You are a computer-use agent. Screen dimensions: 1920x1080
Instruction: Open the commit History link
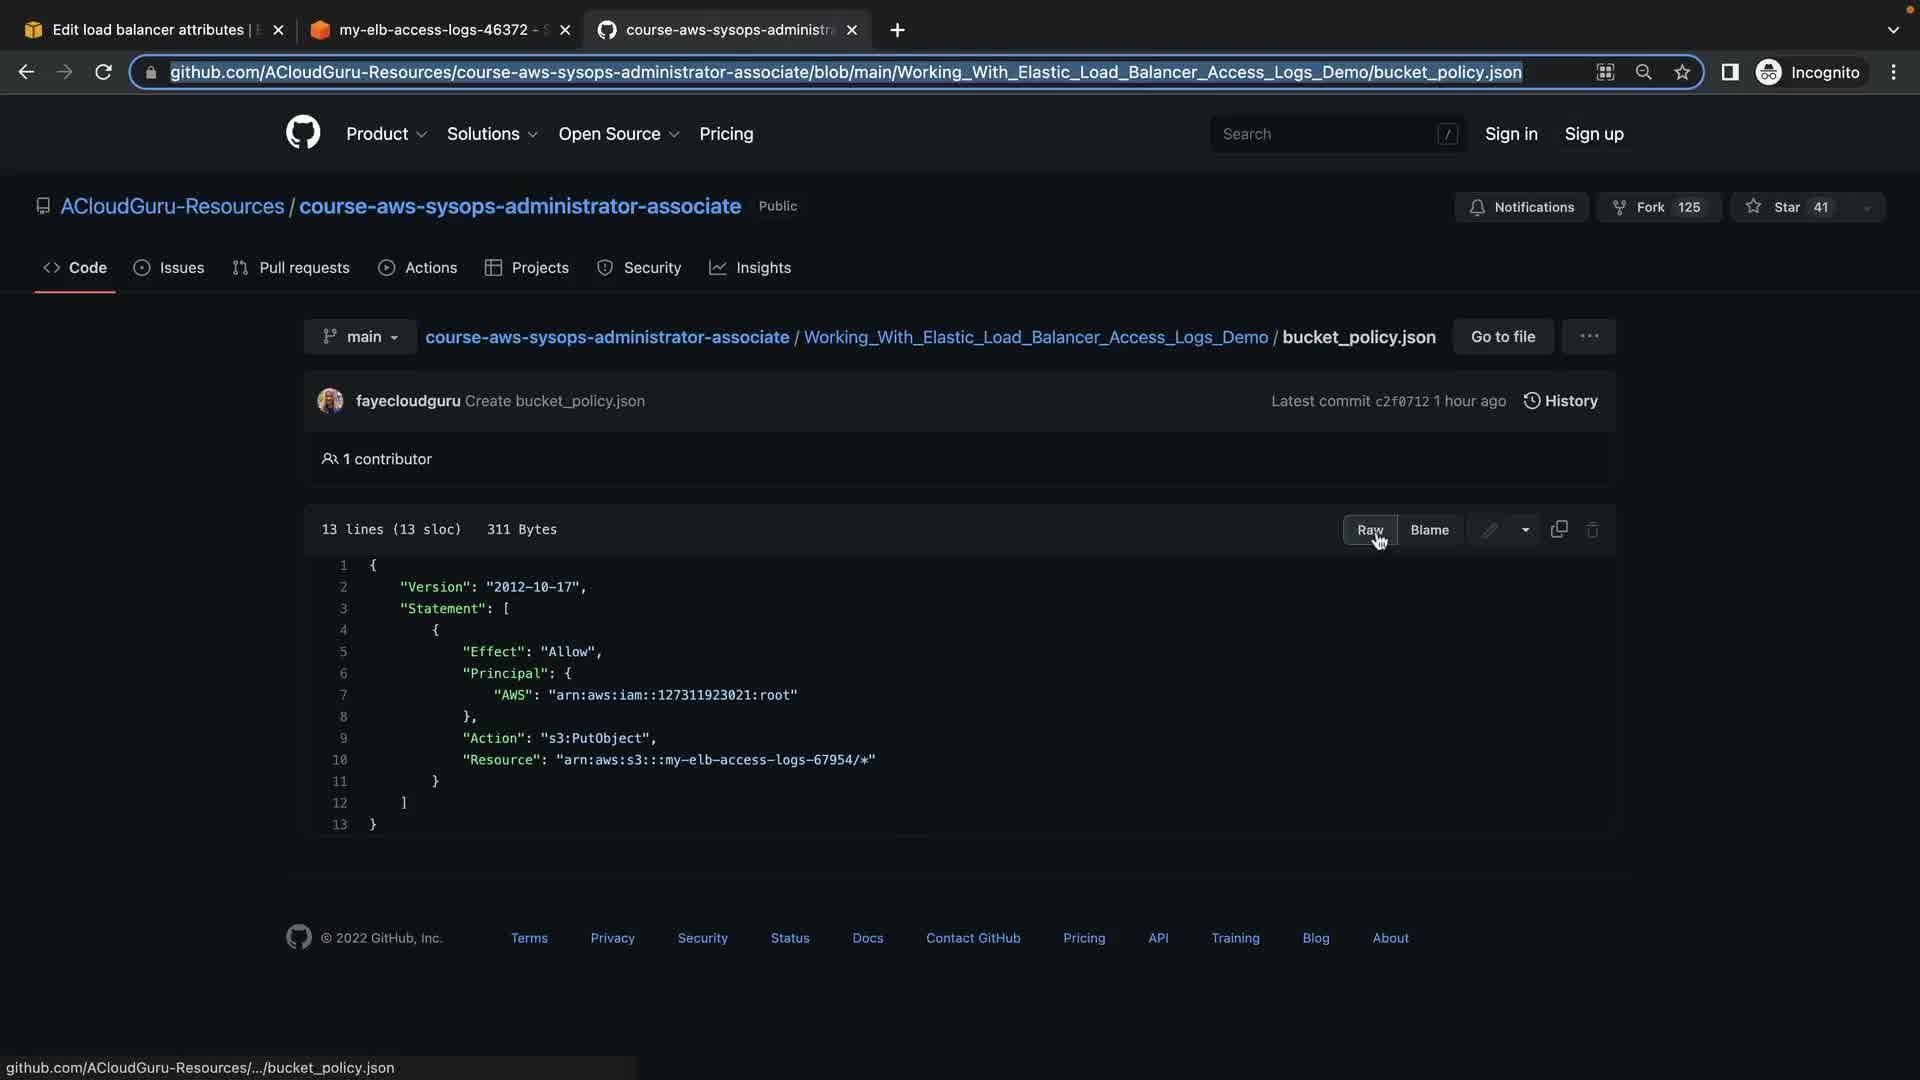(1560, 401)
